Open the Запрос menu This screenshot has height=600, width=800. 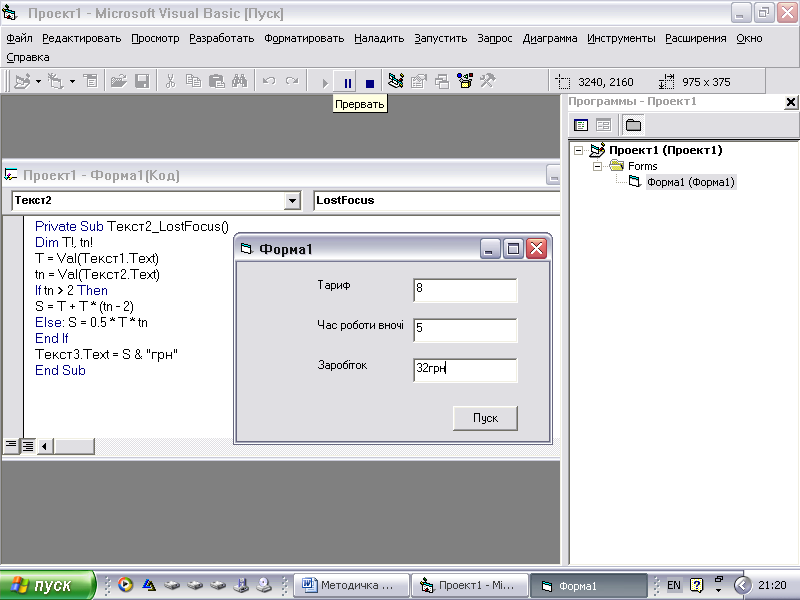[x=495, y=38]
